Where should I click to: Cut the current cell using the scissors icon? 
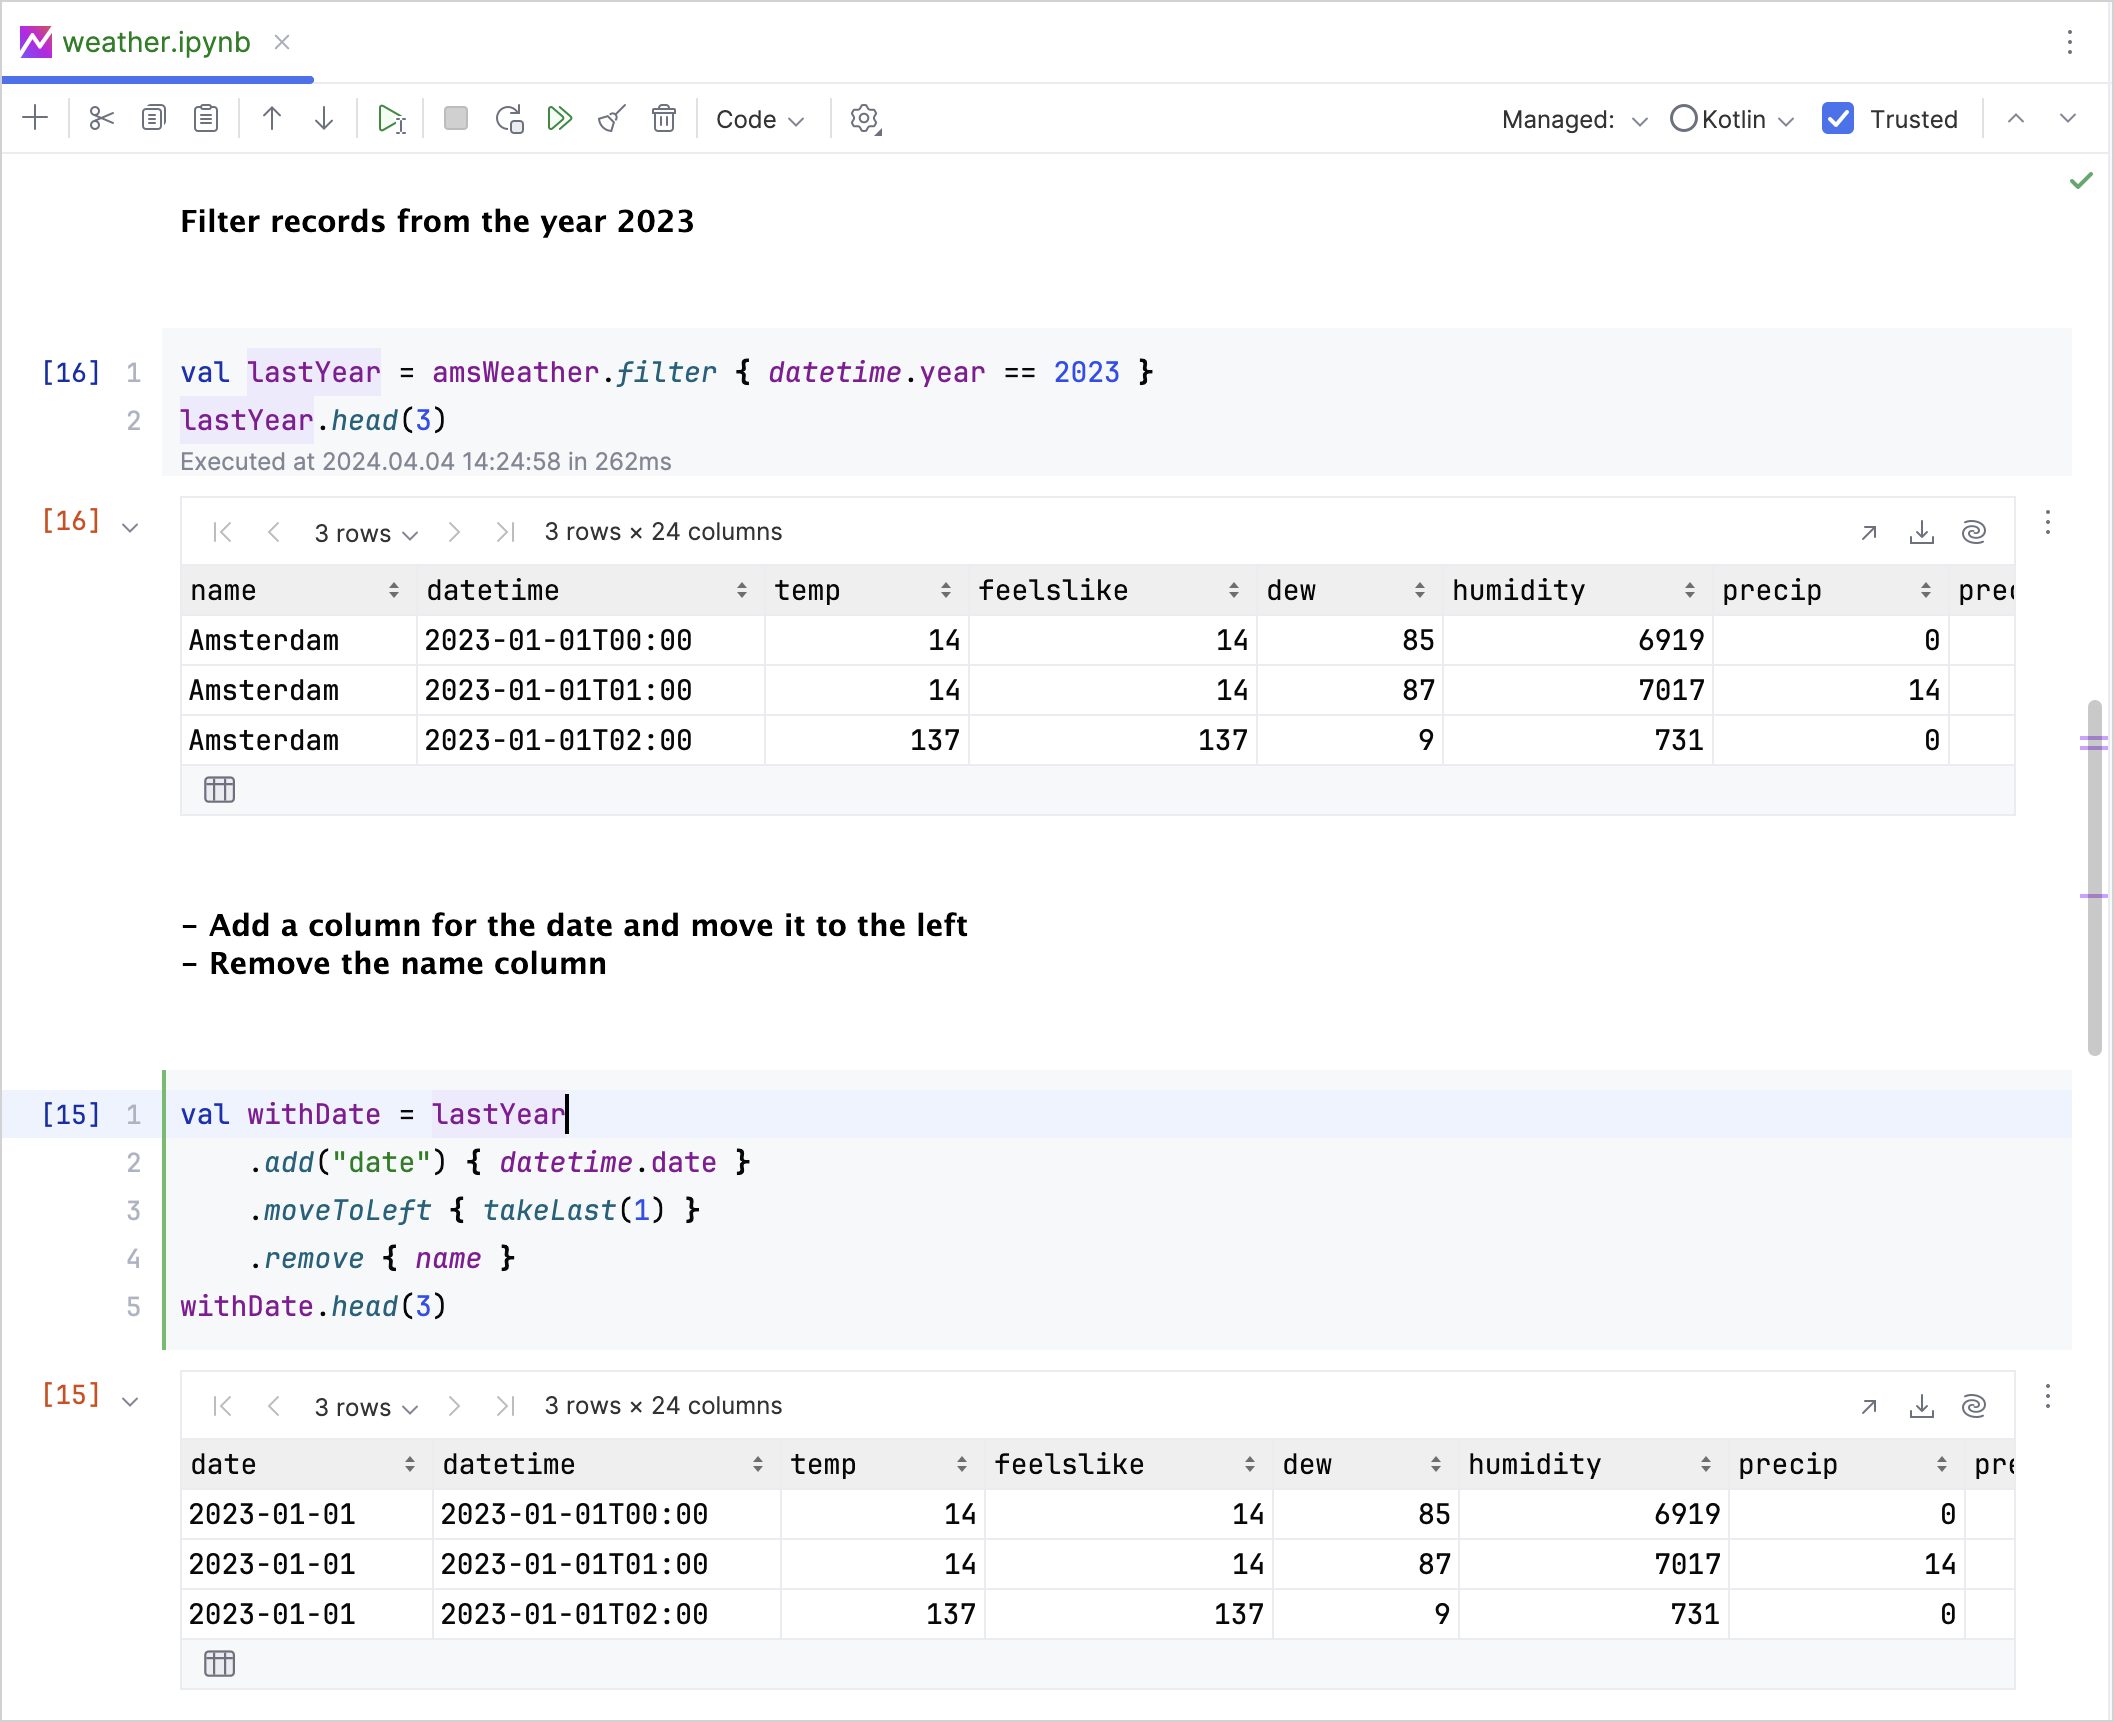coord(101,118)
